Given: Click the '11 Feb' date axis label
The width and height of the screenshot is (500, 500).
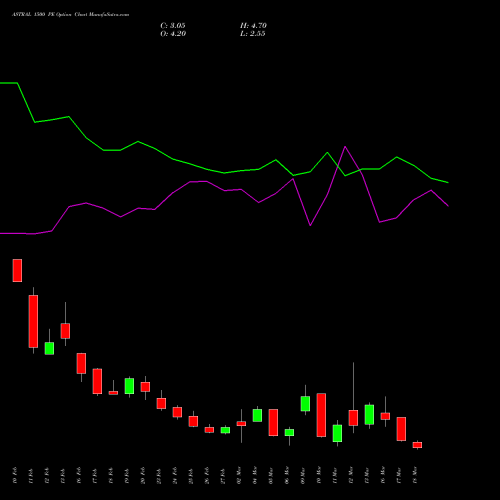Looking at the screenshot, I should point(31,475).
